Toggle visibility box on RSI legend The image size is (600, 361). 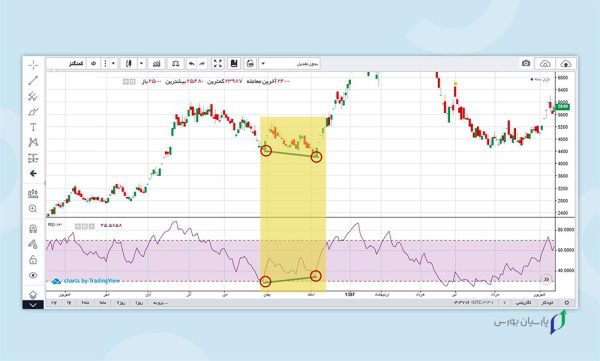click(78, 226)
